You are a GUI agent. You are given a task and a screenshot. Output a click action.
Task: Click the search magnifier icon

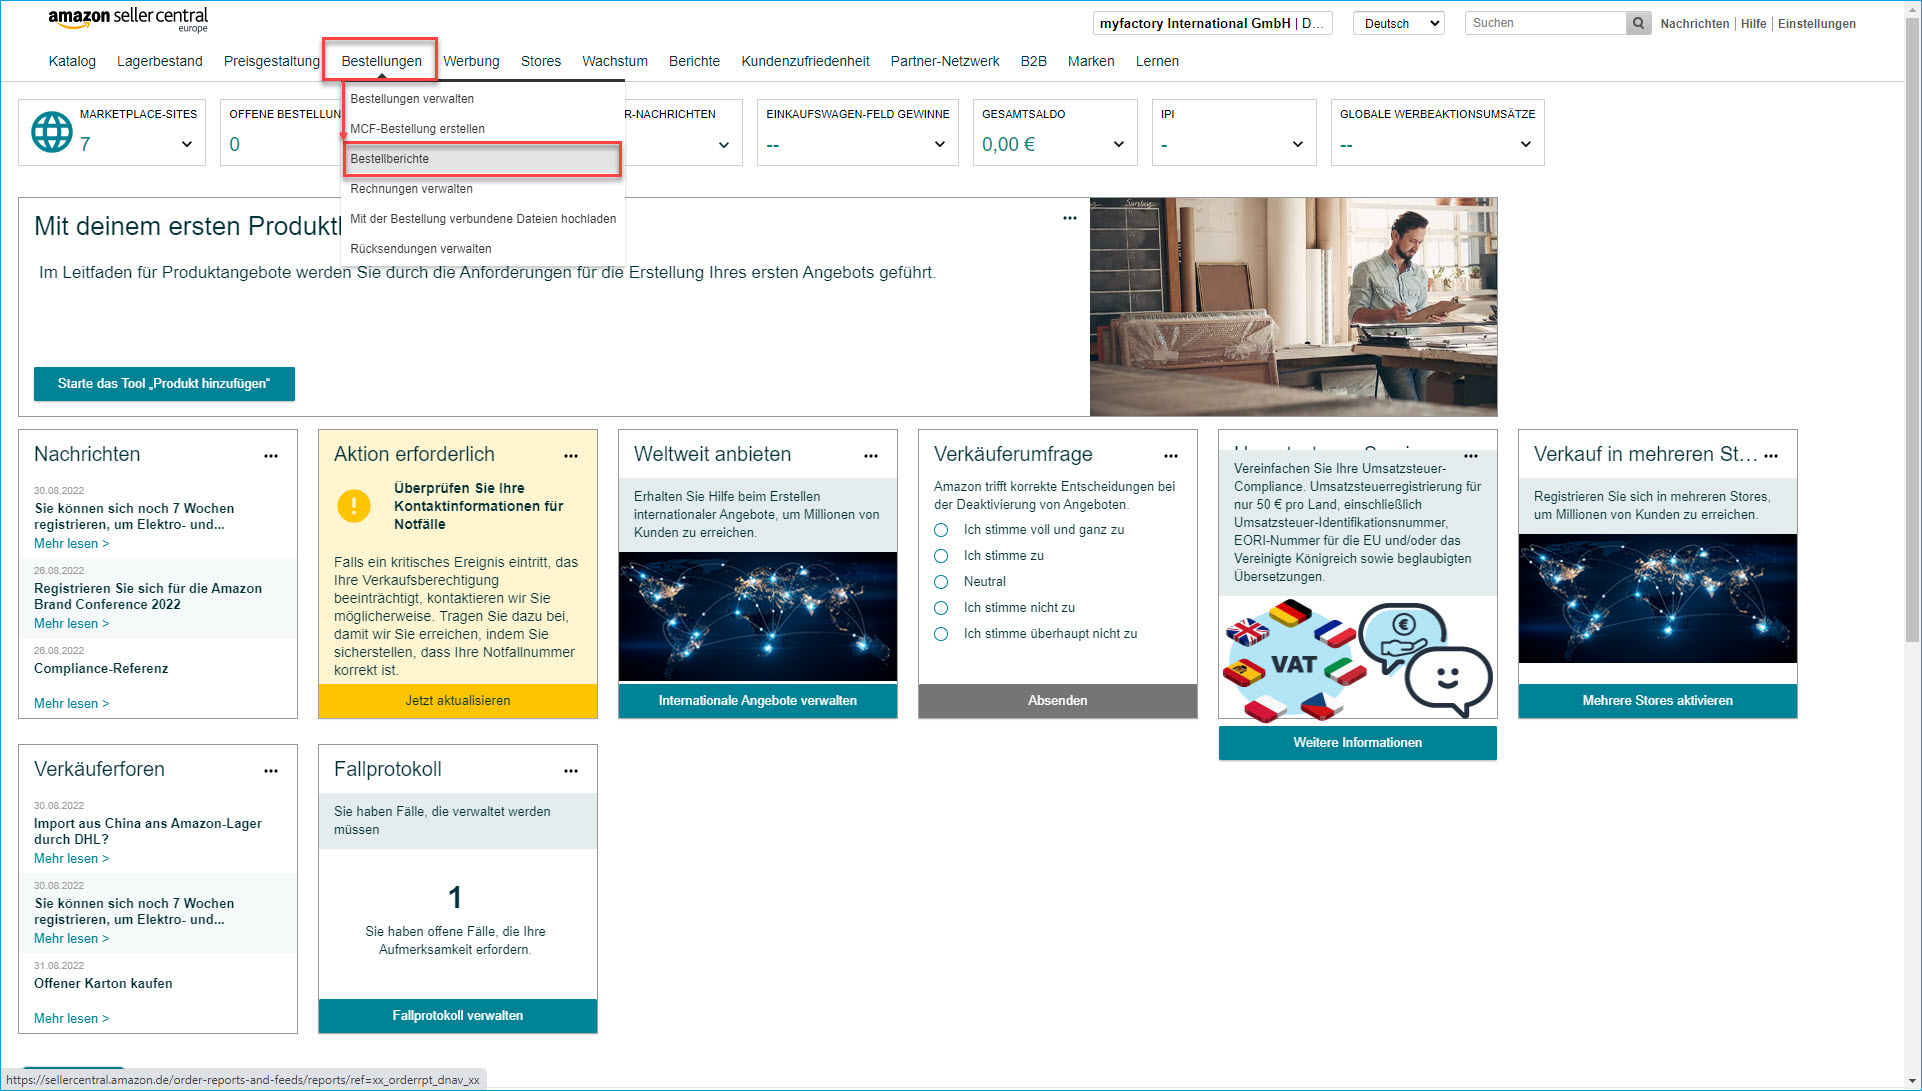(x=1638, y=23)
